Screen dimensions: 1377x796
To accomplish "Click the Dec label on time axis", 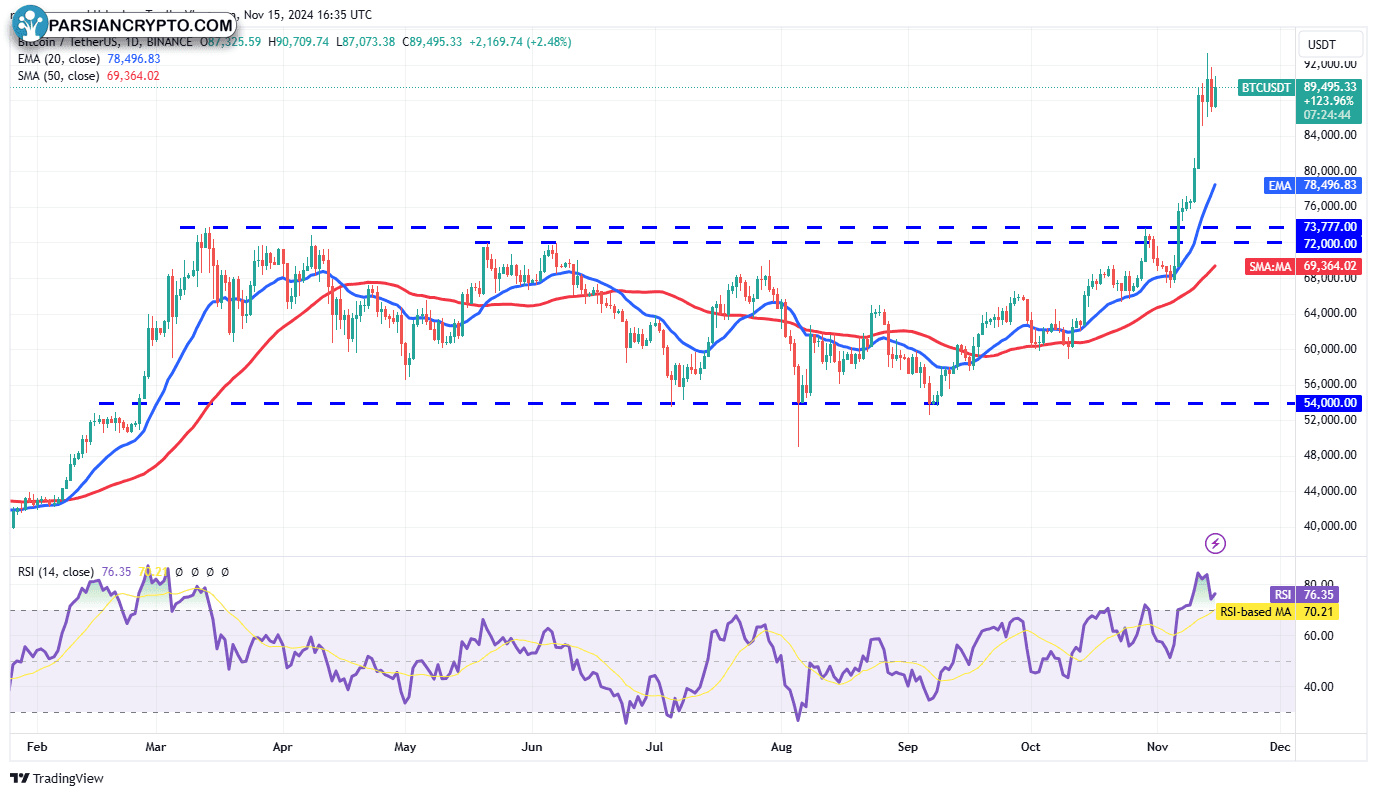I will [x=1281, y=747].
